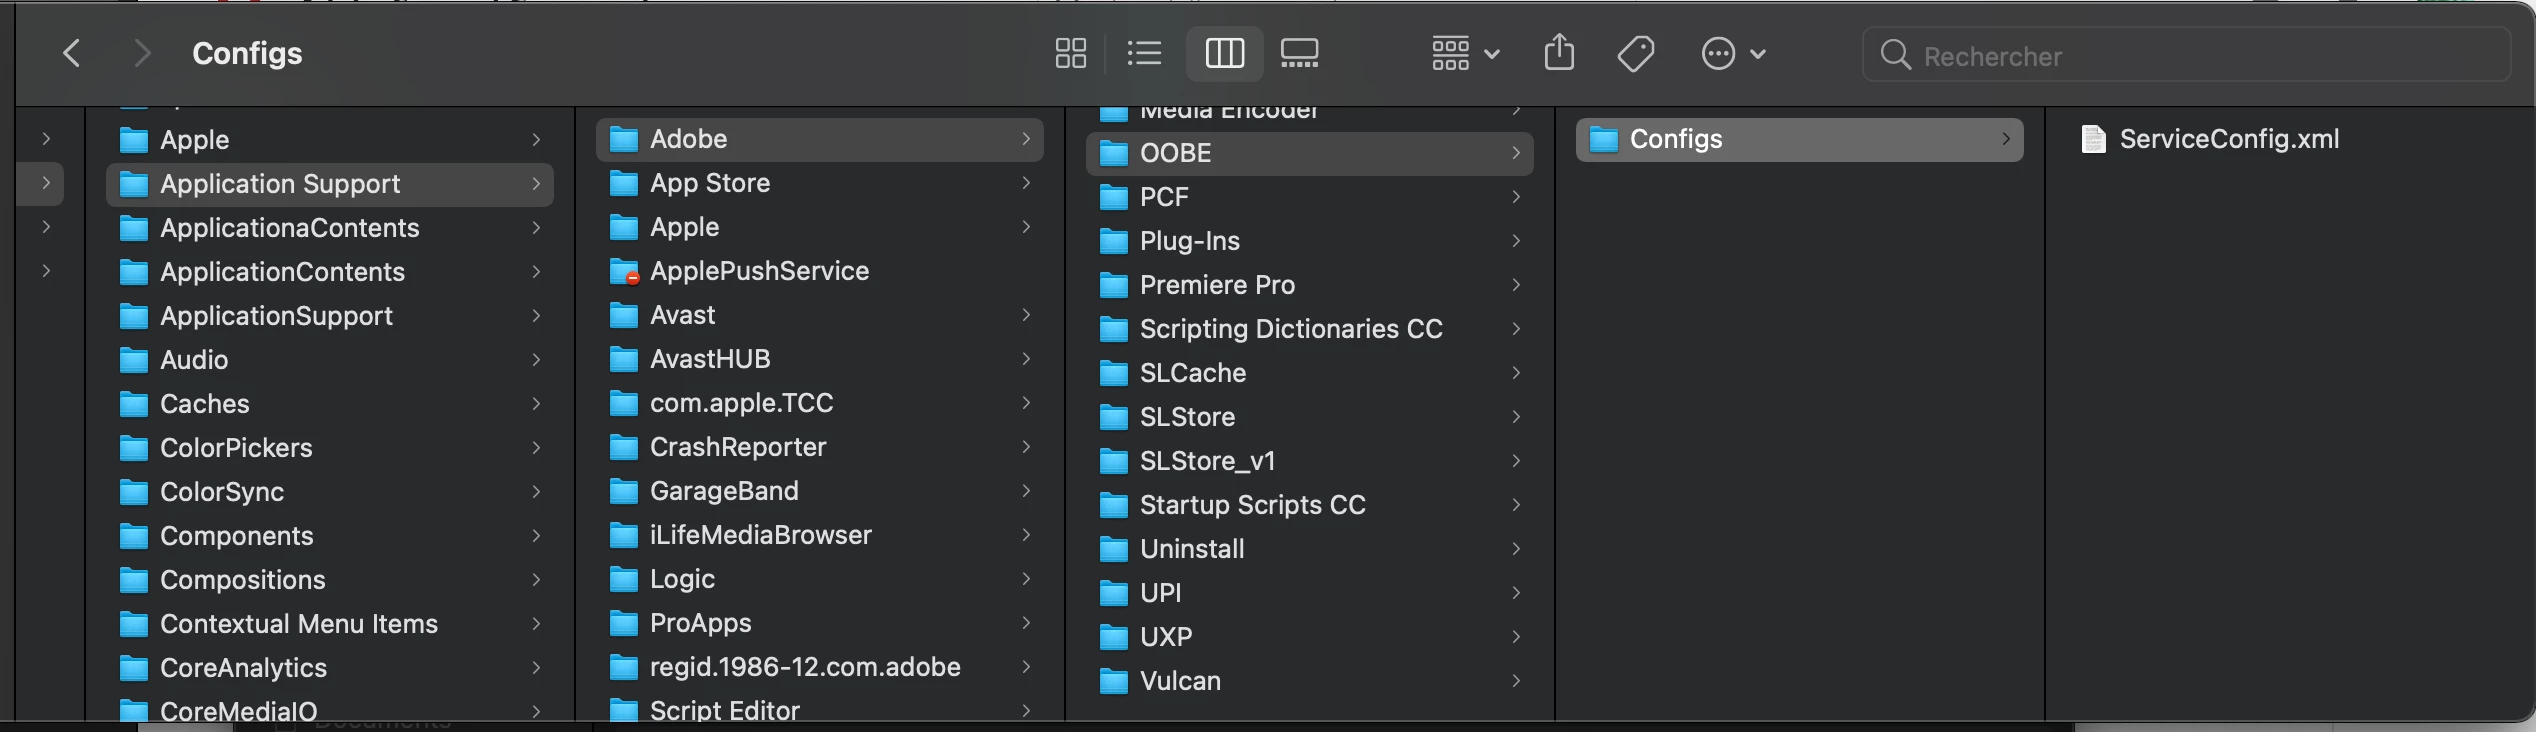Open the ApplicationaContents folder

point(329,228)
